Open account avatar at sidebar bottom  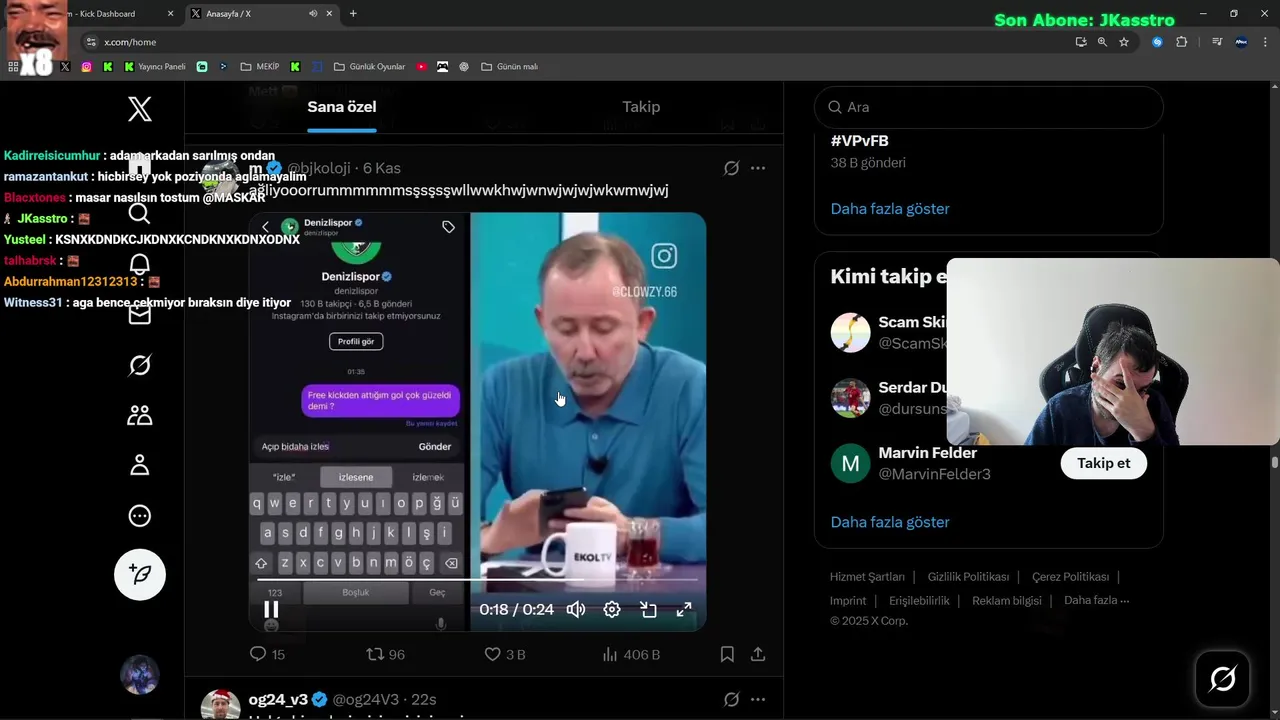click(x=140, y=675)
